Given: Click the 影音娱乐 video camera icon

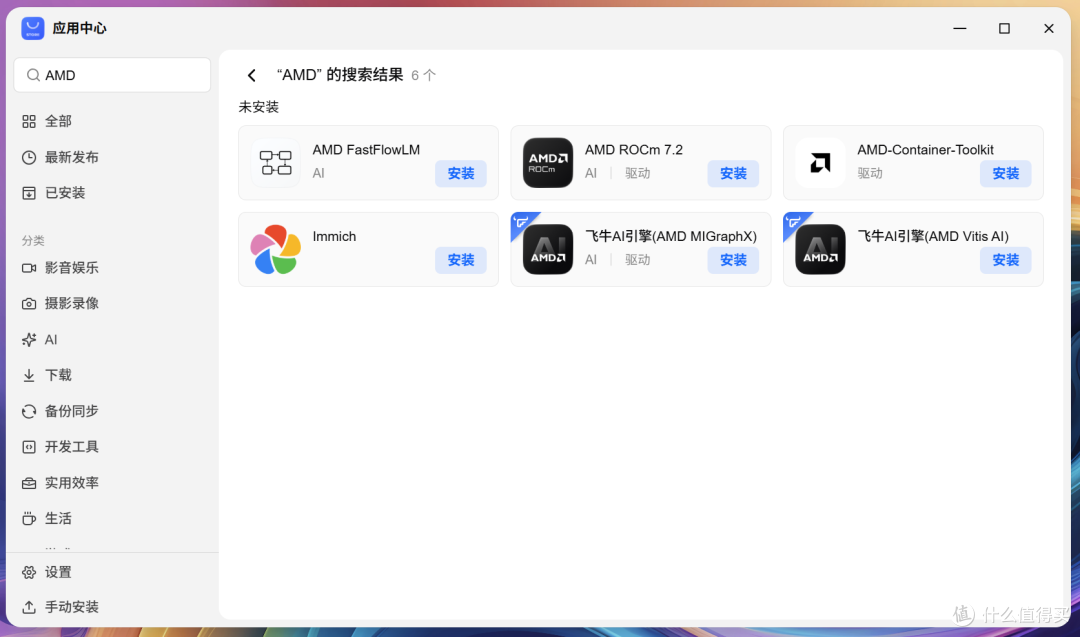Looking at the screenshot, I should click(29, 268).
